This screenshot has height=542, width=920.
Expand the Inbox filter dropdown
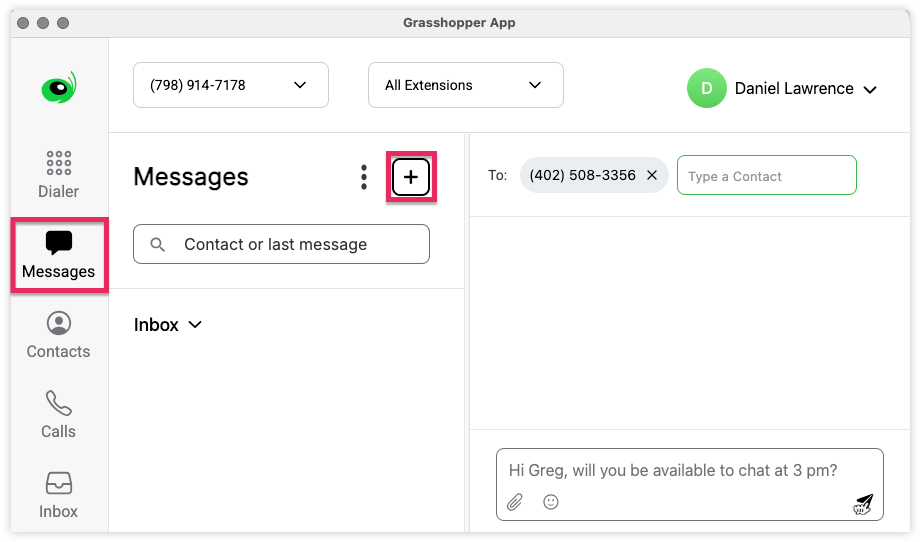[x=168, y=325]
